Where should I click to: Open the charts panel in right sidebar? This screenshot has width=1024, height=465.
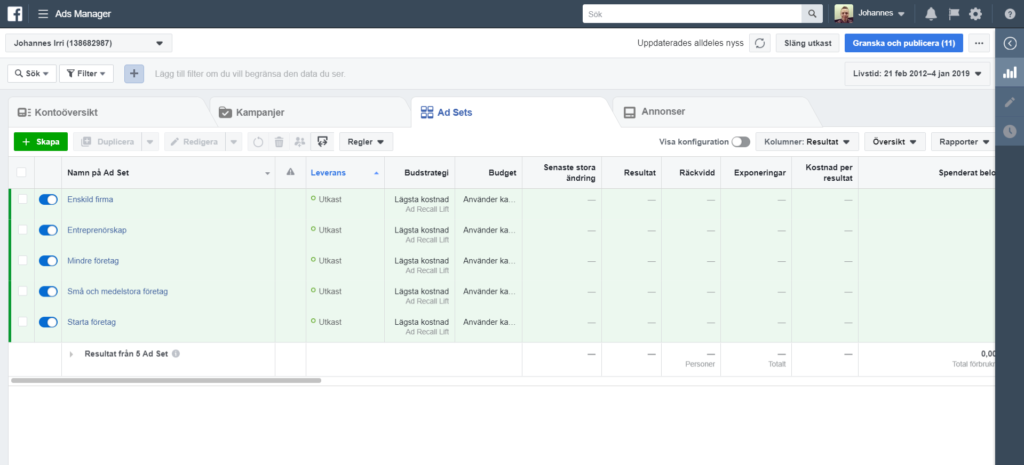(1010, 73)
